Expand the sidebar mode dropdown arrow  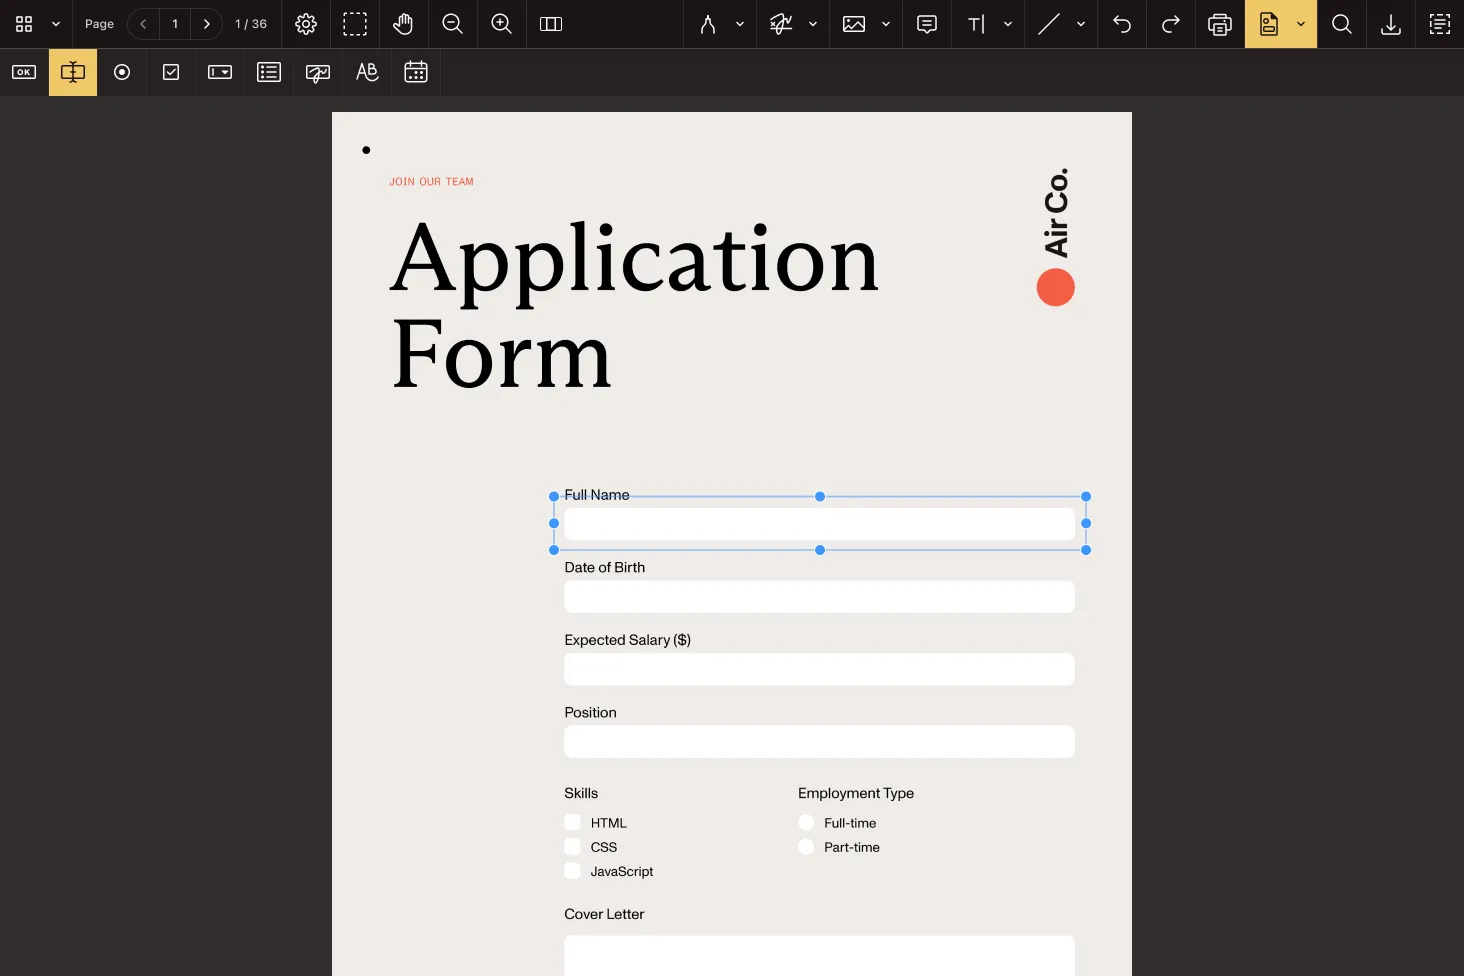tap(56, 24)
